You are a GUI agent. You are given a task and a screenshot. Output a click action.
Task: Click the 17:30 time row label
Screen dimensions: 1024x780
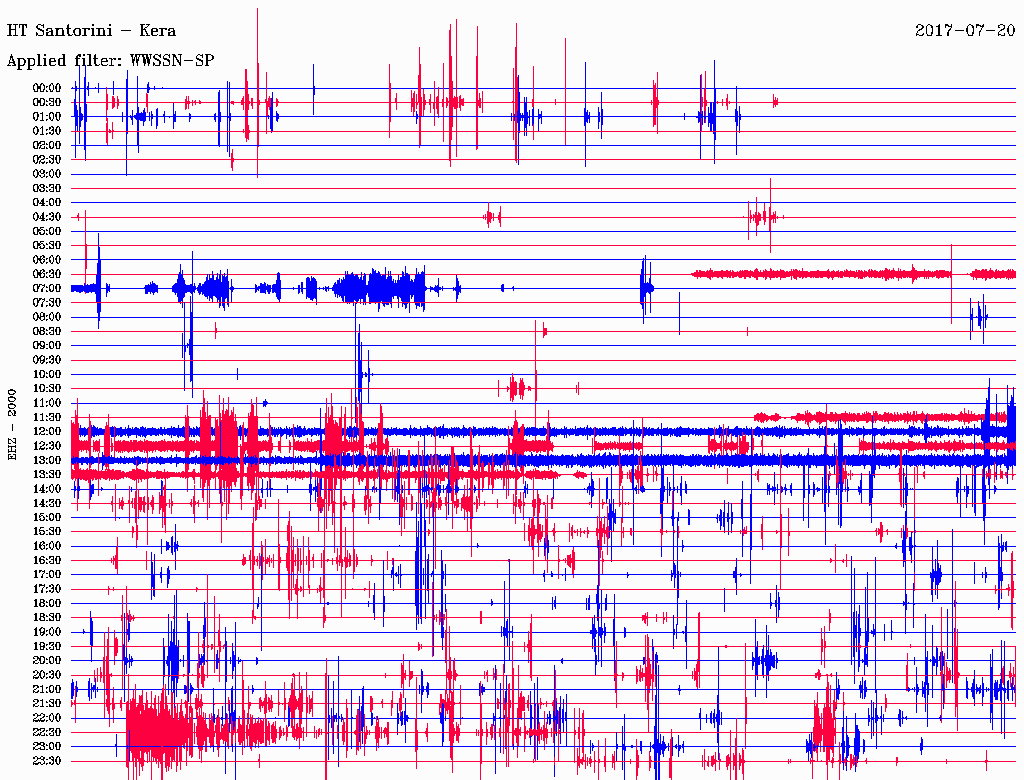[47, 589]
